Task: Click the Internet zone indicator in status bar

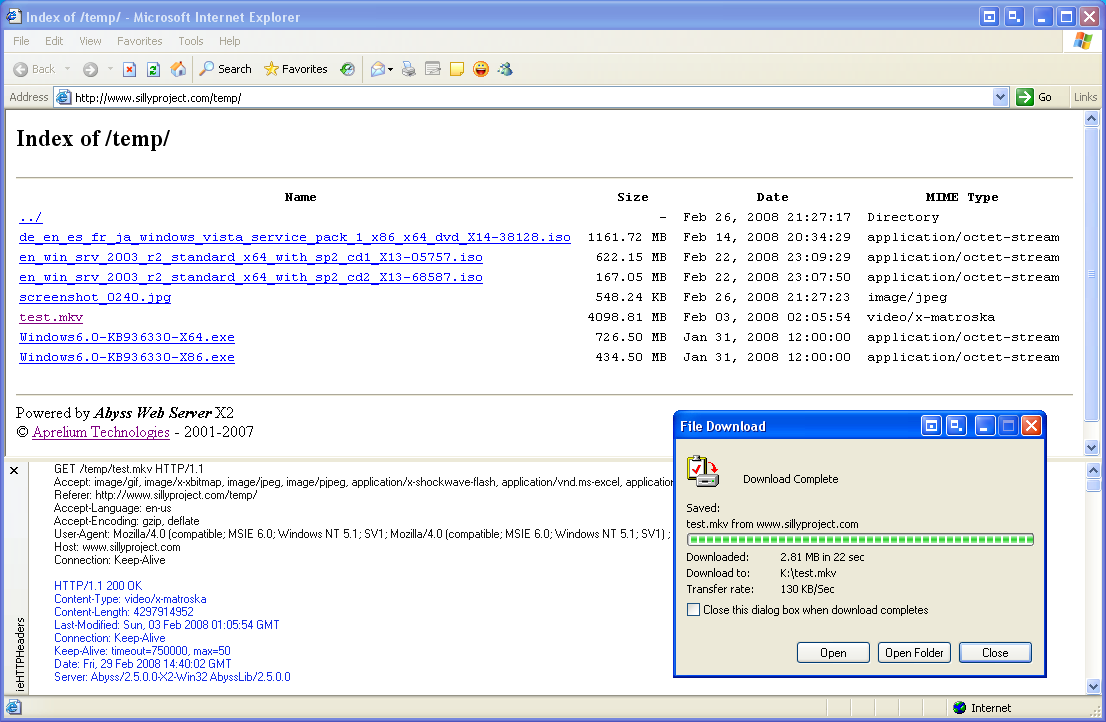Action: coord(982,708)
